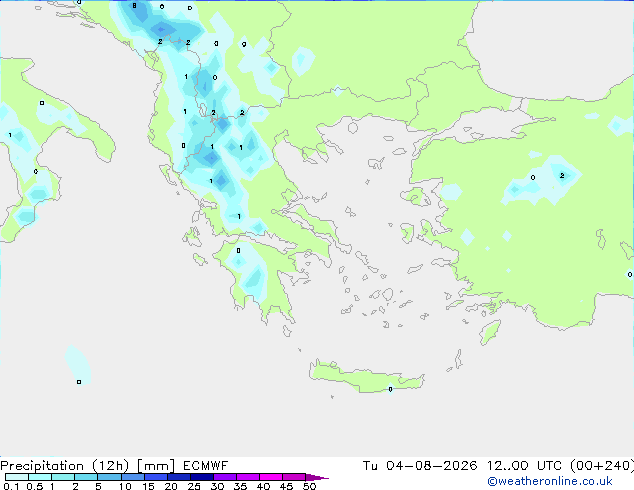
Task: Select the 5–10 mm legend color box
Action: click(109, 477)
